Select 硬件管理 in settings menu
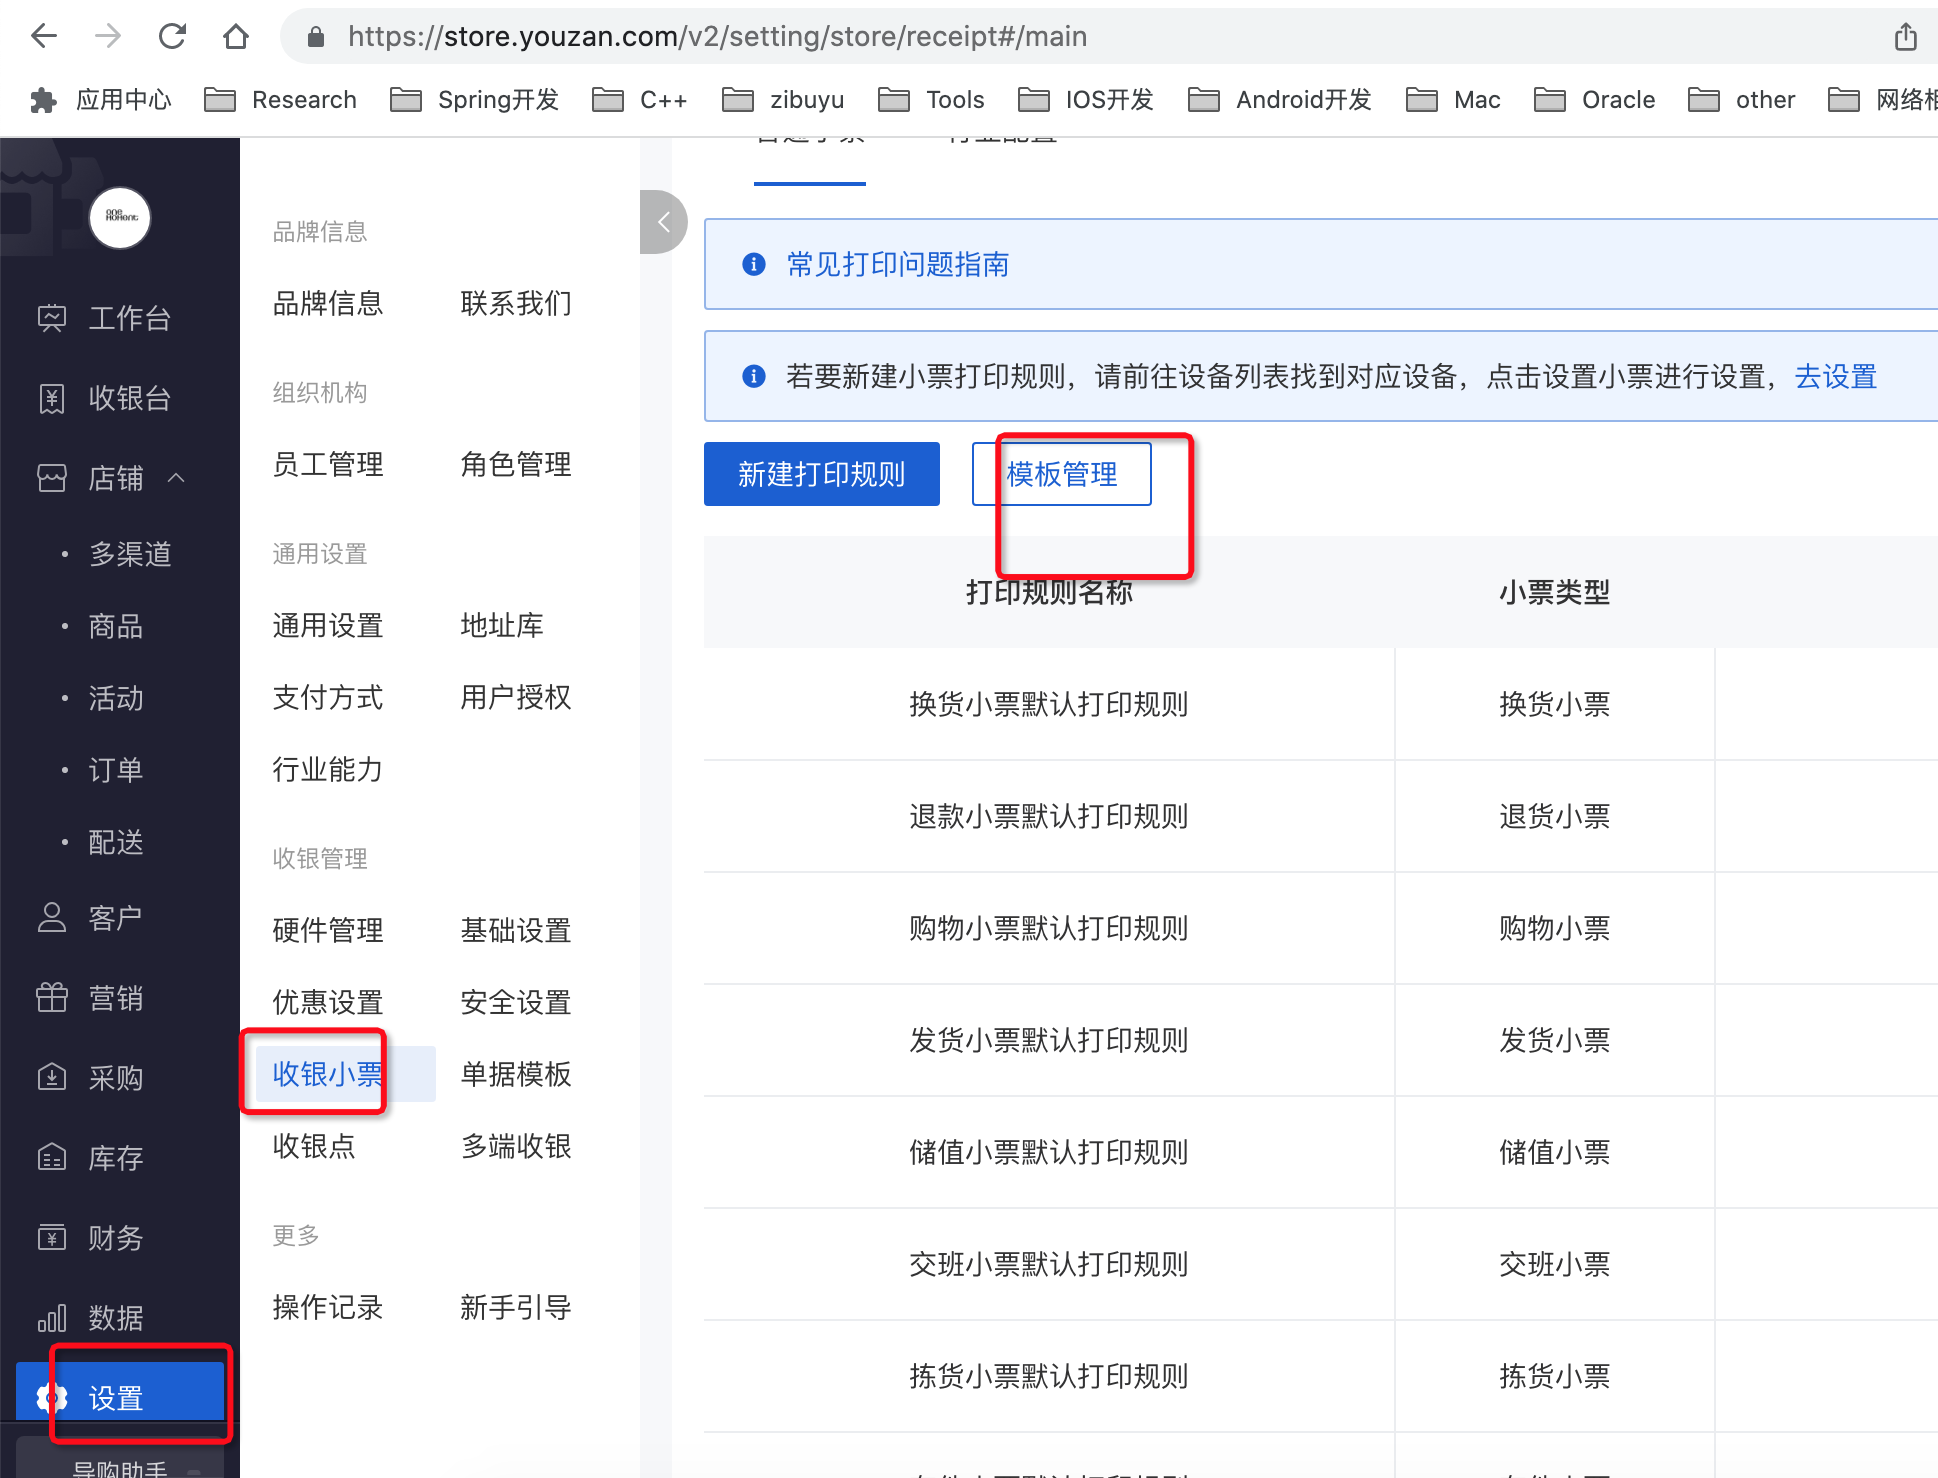 coord(327,930)
